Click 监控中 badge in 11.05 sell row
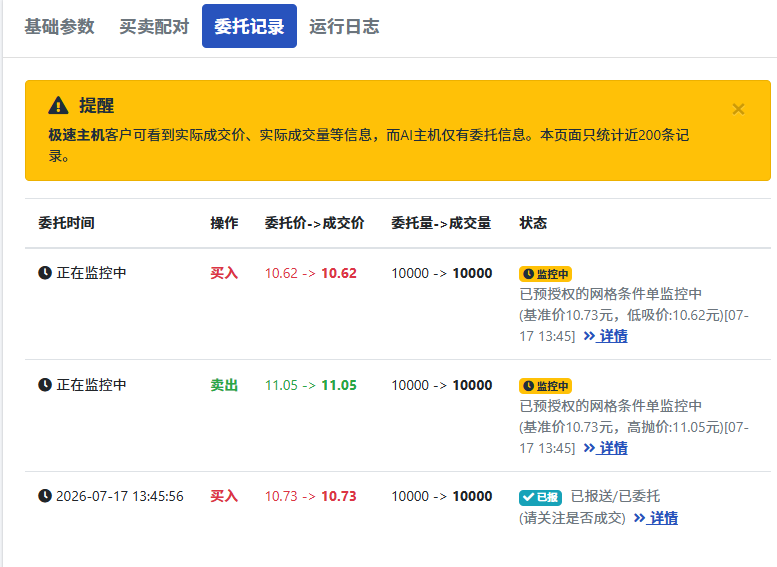 (546, 386)
